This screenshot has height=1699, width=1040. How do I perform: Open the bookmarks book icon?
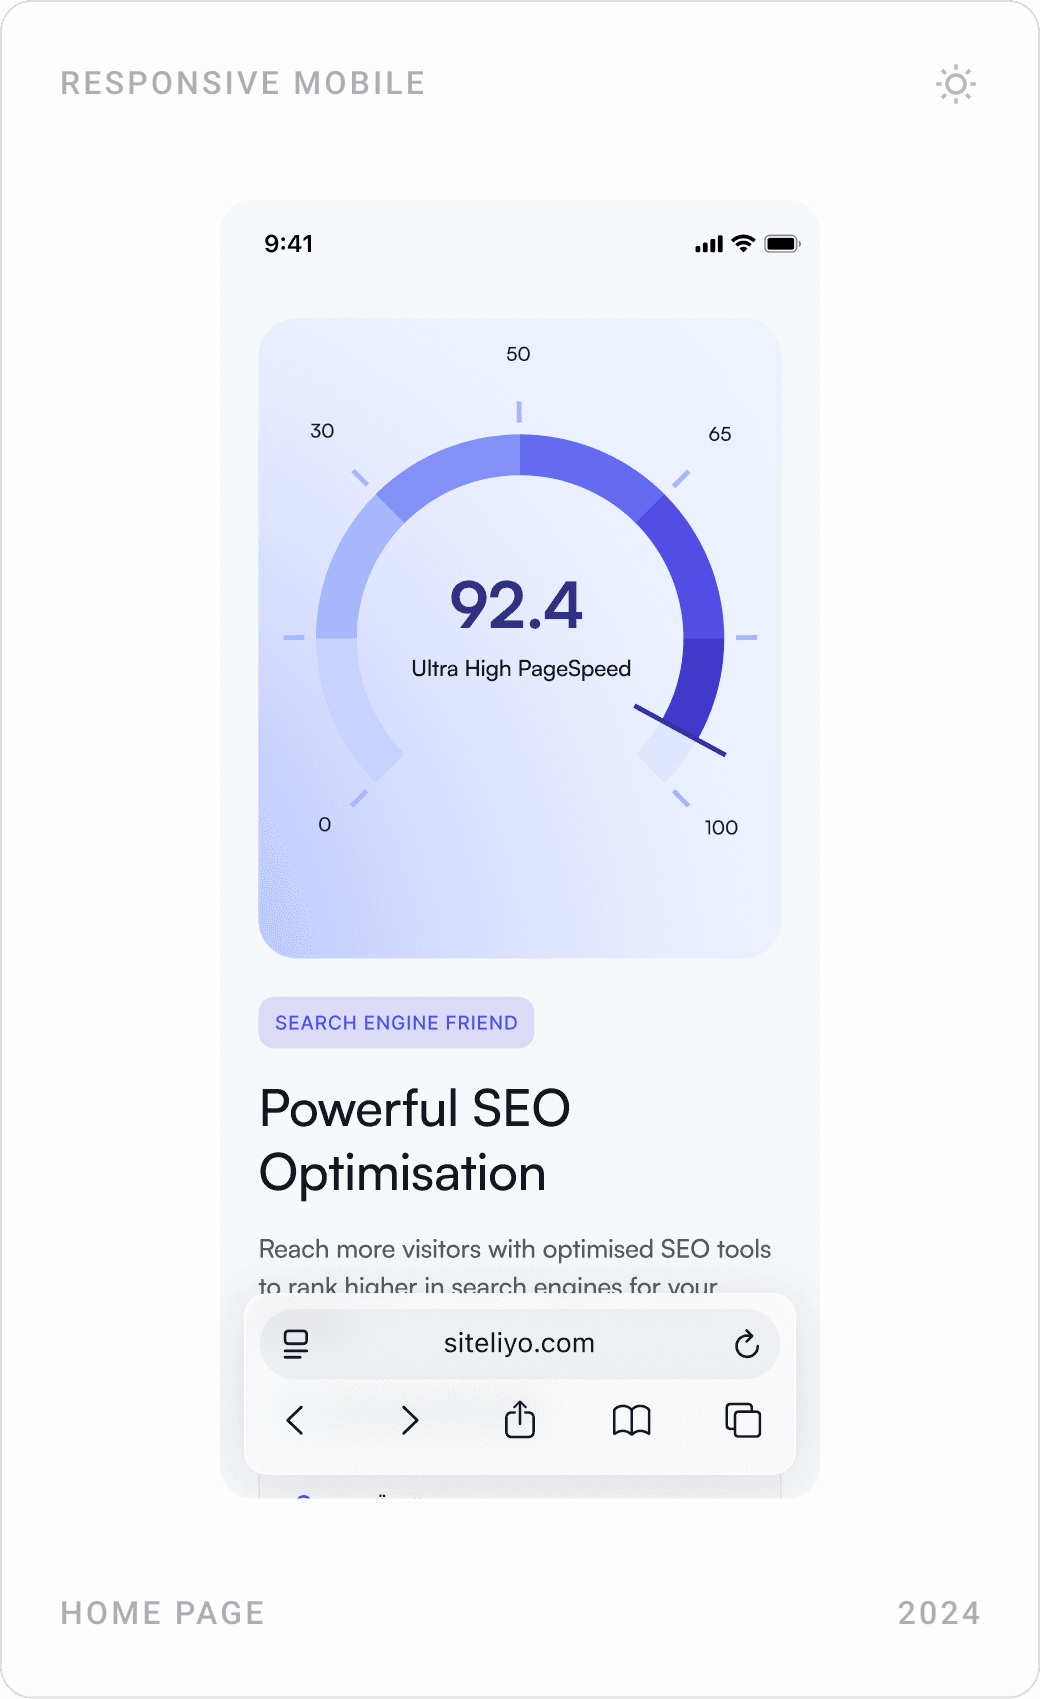point(632,1420)
